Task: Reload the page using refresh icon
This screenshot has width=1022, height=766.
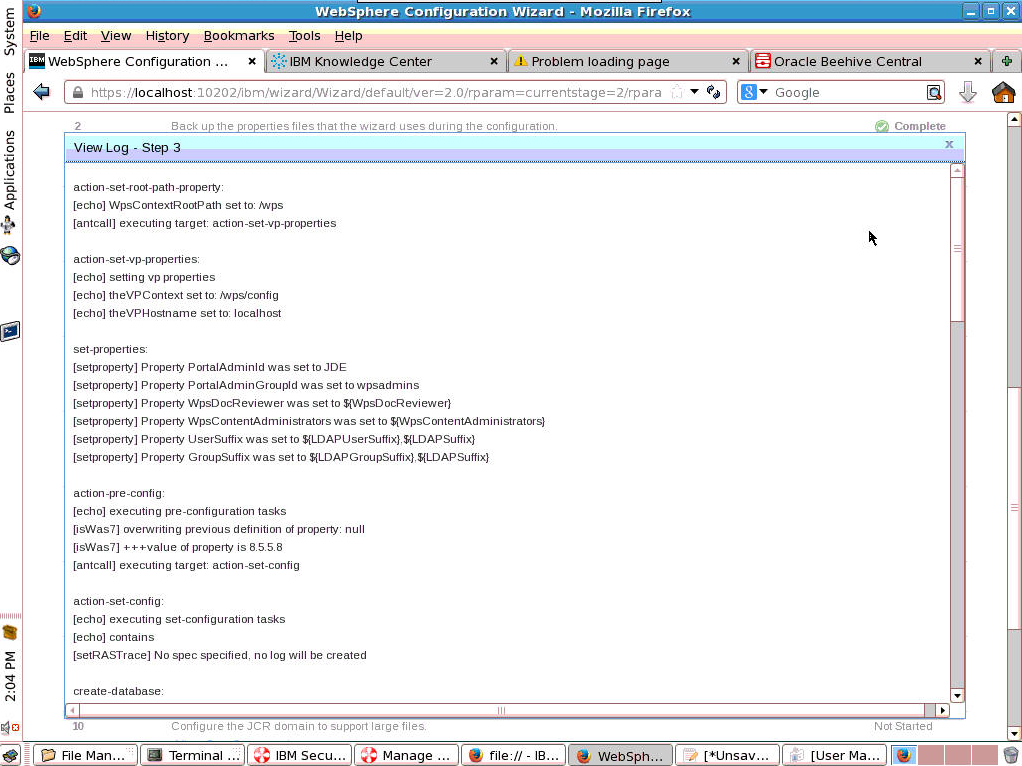Action: coord(713,92)
